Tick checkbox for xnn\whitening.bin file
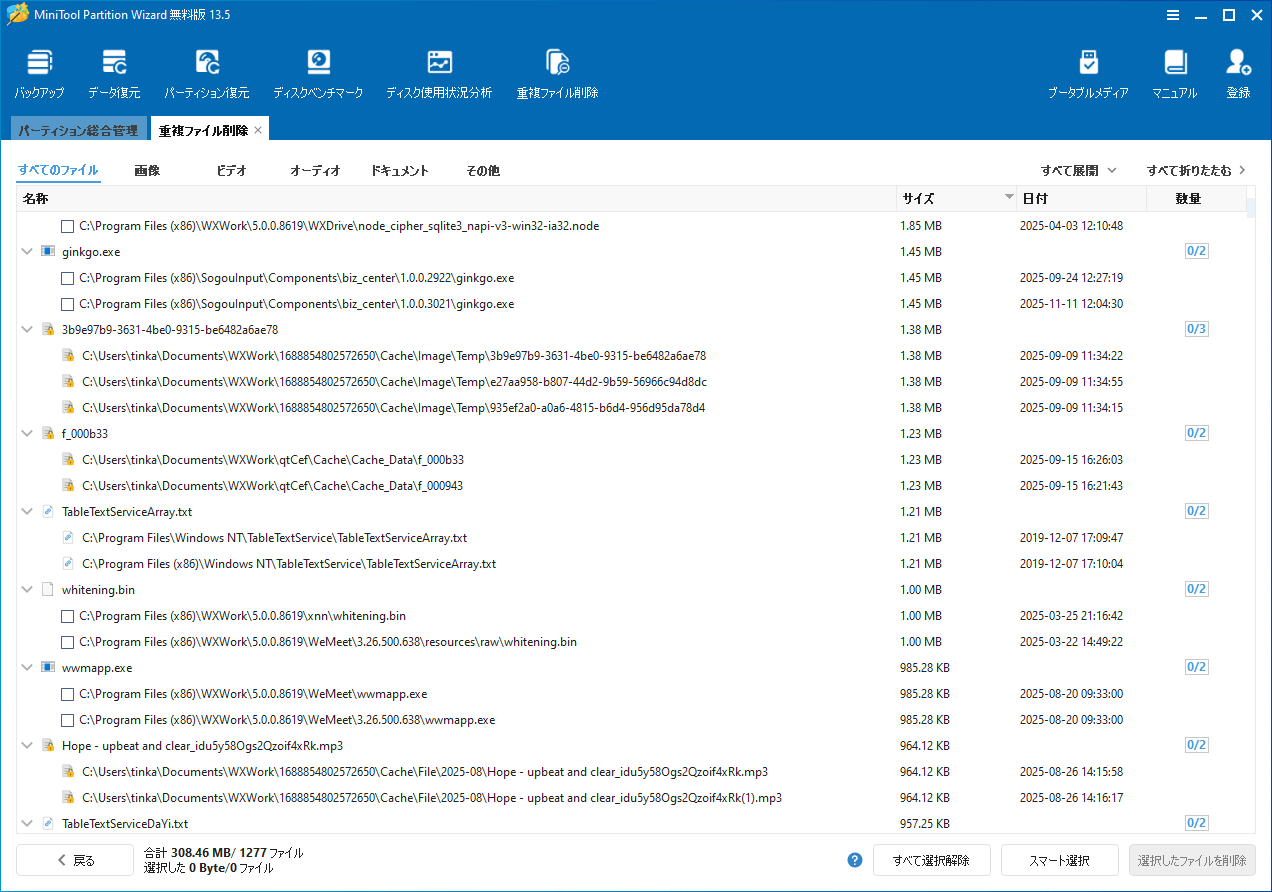1272x892 pixels. (x=68, y=616)
